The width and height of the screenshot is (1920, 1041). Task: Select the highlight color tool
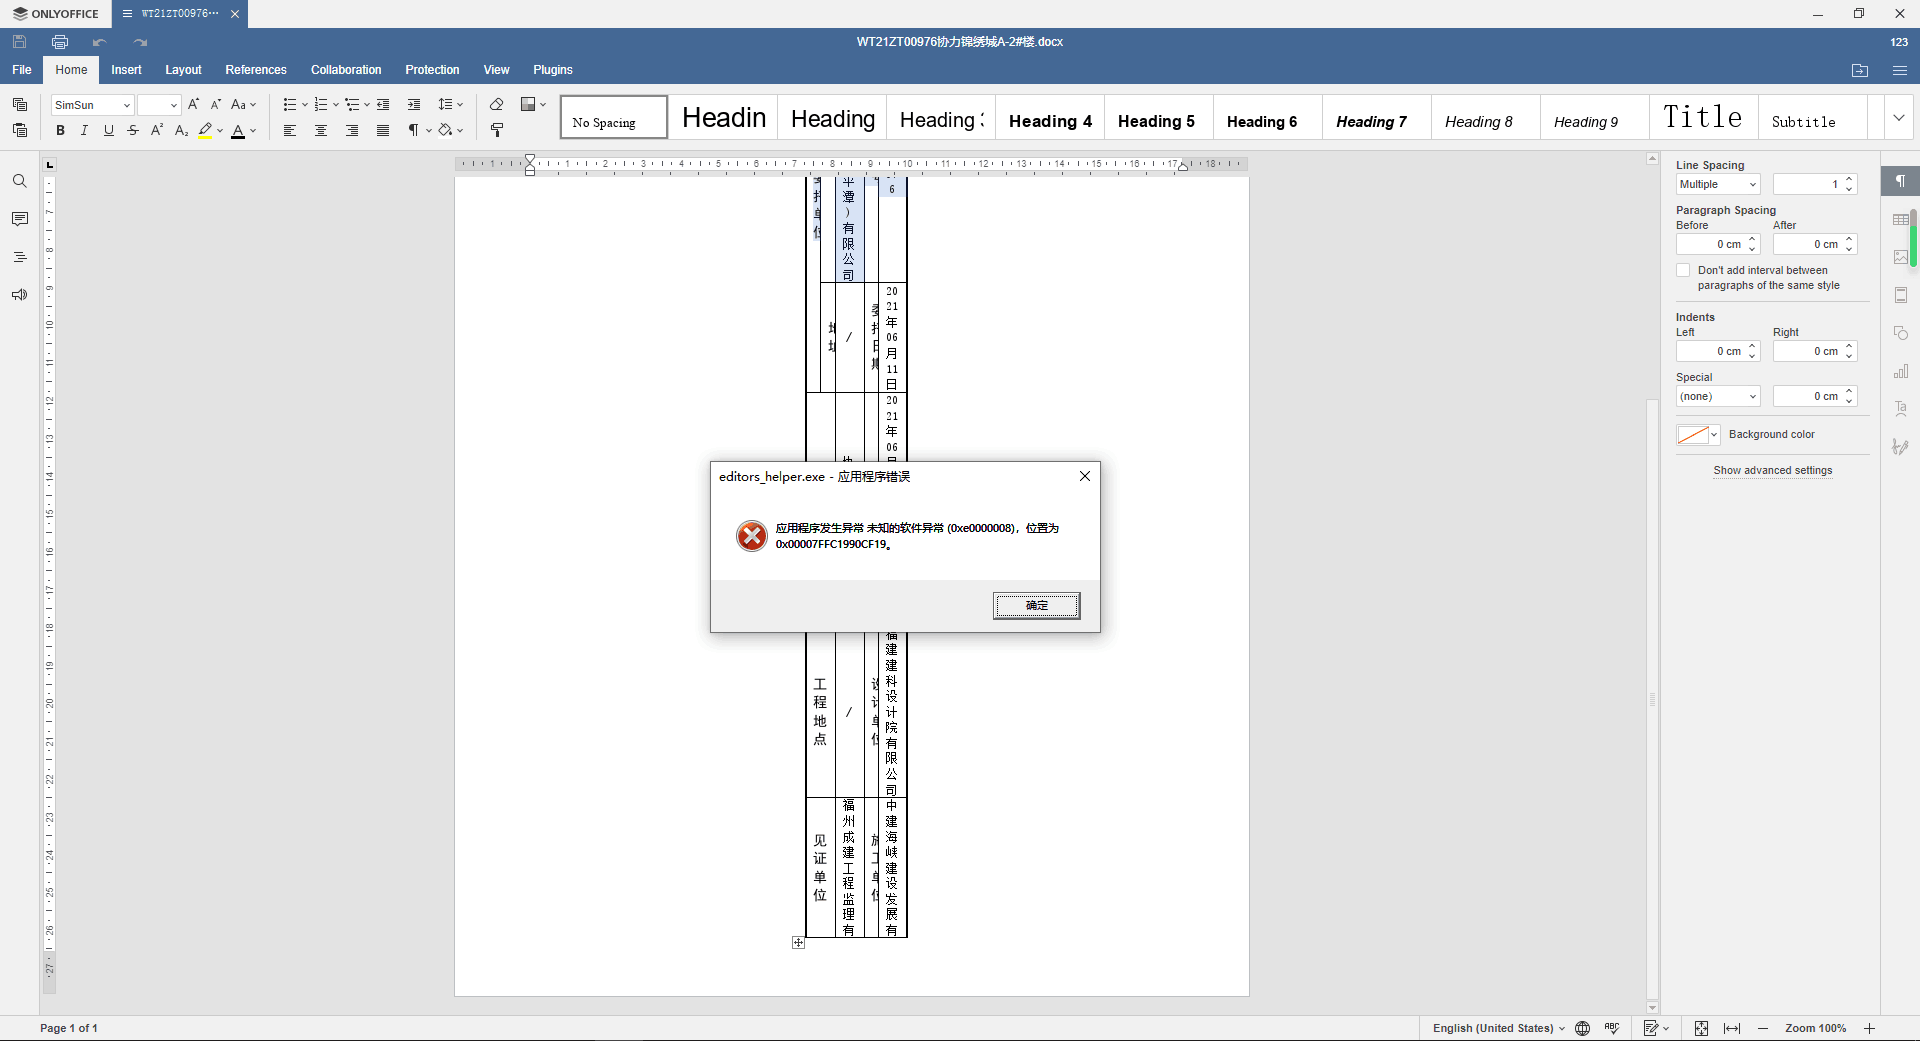[206, 130]
